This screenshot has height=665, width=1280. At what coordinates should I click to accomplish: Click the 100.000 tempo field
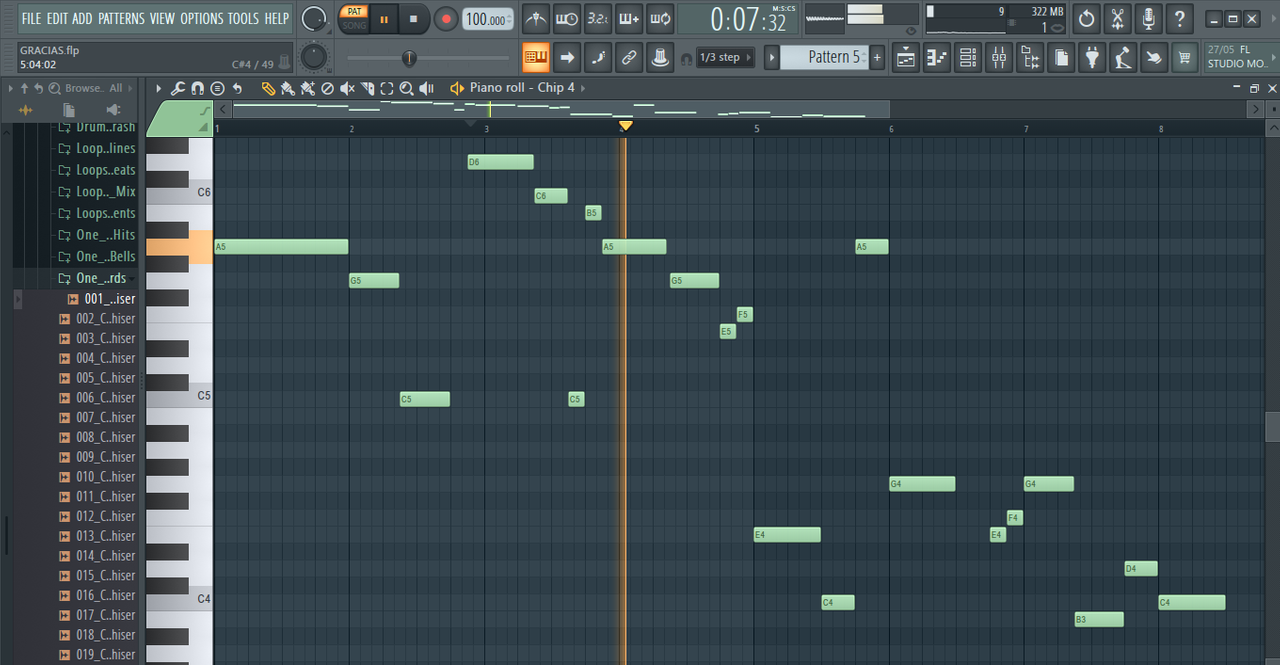tap(487, 19)
